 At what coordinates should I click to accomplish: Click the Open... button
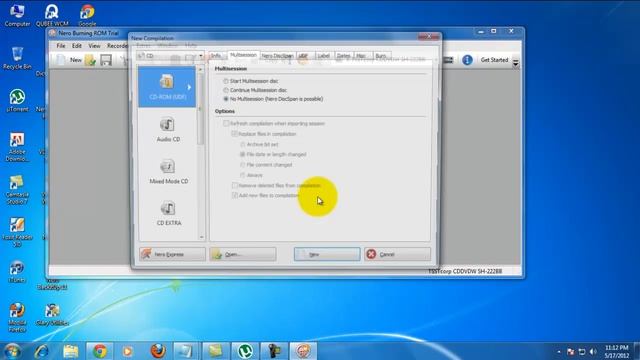pyautogui.click(x=243, y=254)
